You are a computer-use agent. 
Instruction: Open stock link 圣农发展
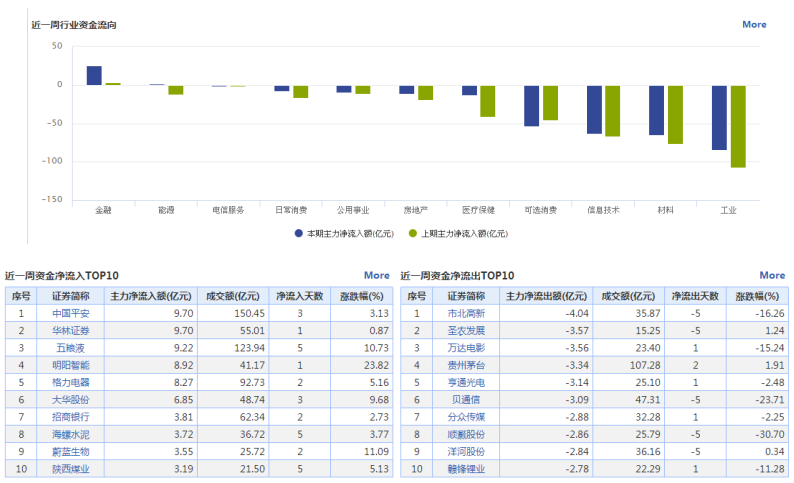point(466,331)
